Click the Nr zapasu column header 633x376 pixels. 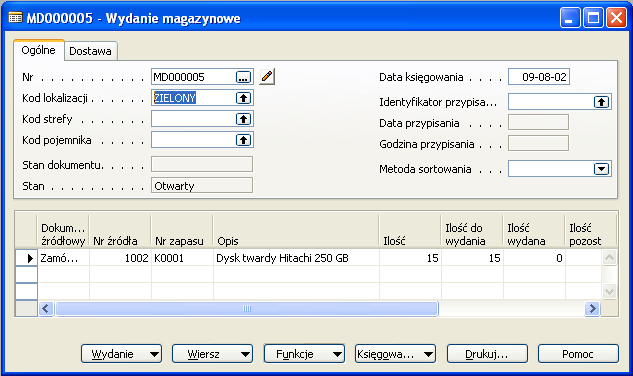point(182,231)
